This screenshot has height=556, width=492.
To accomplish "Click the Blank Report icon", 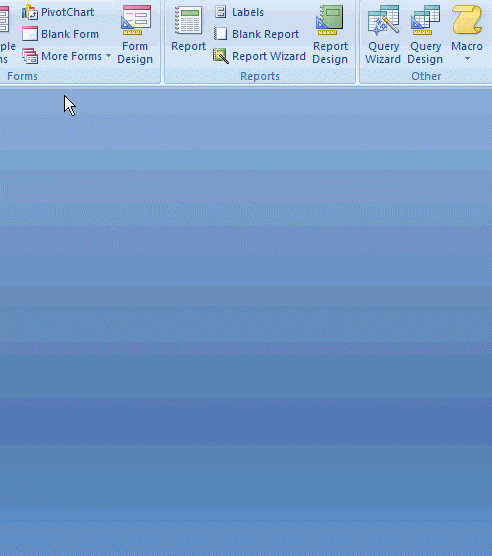I will [x=220, y=34].
